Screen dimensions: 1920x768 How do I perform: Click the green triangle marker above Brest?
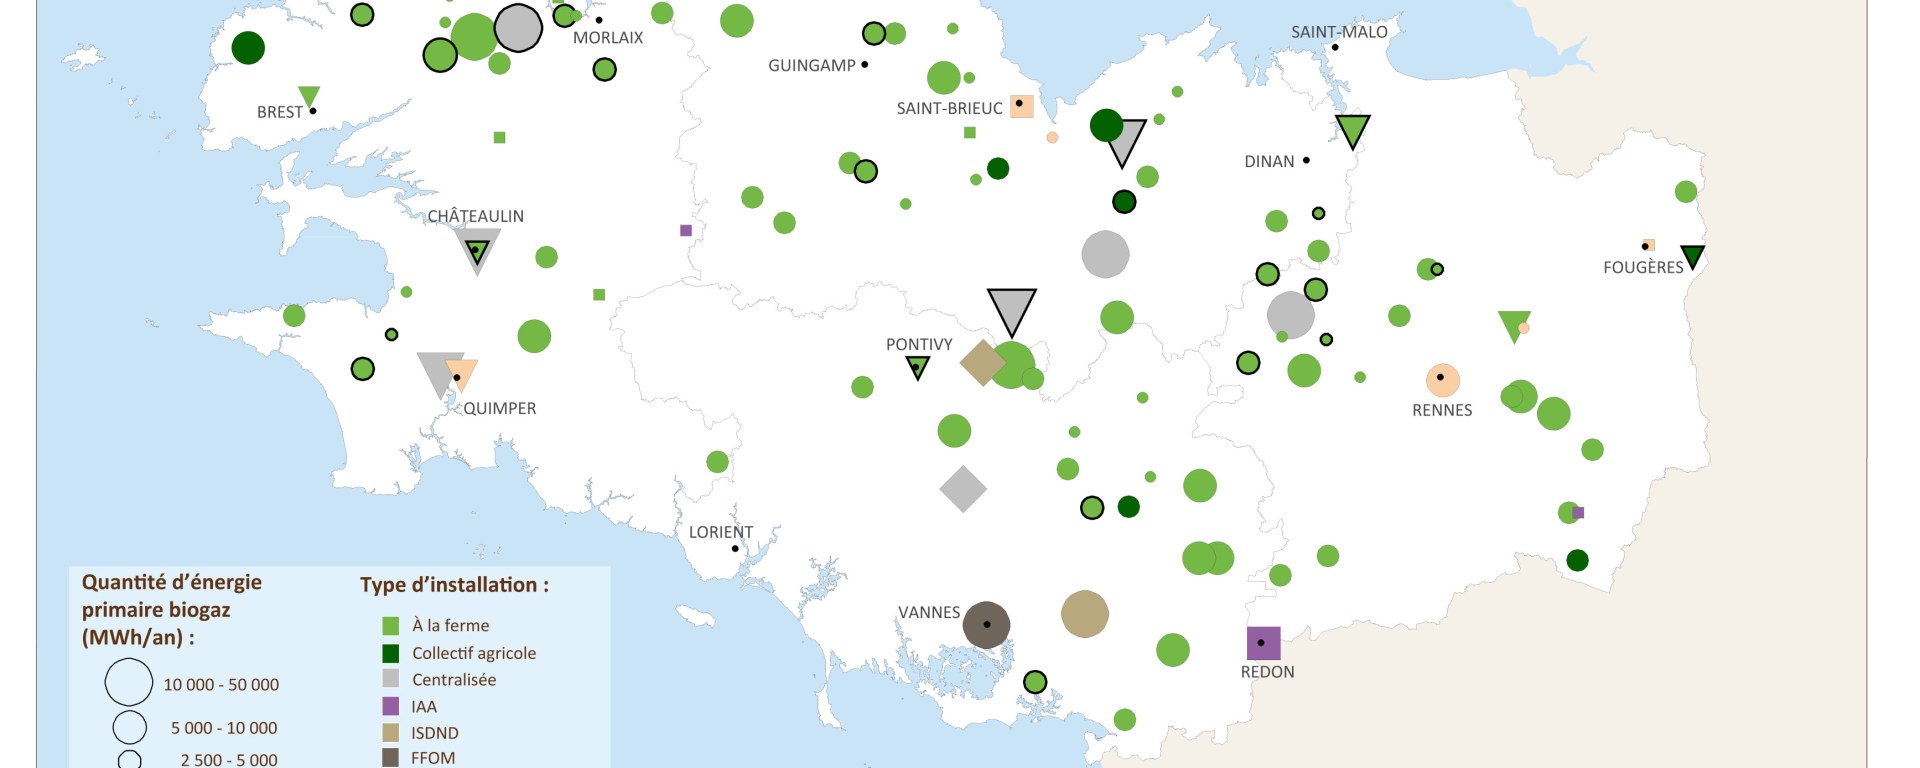309,96
